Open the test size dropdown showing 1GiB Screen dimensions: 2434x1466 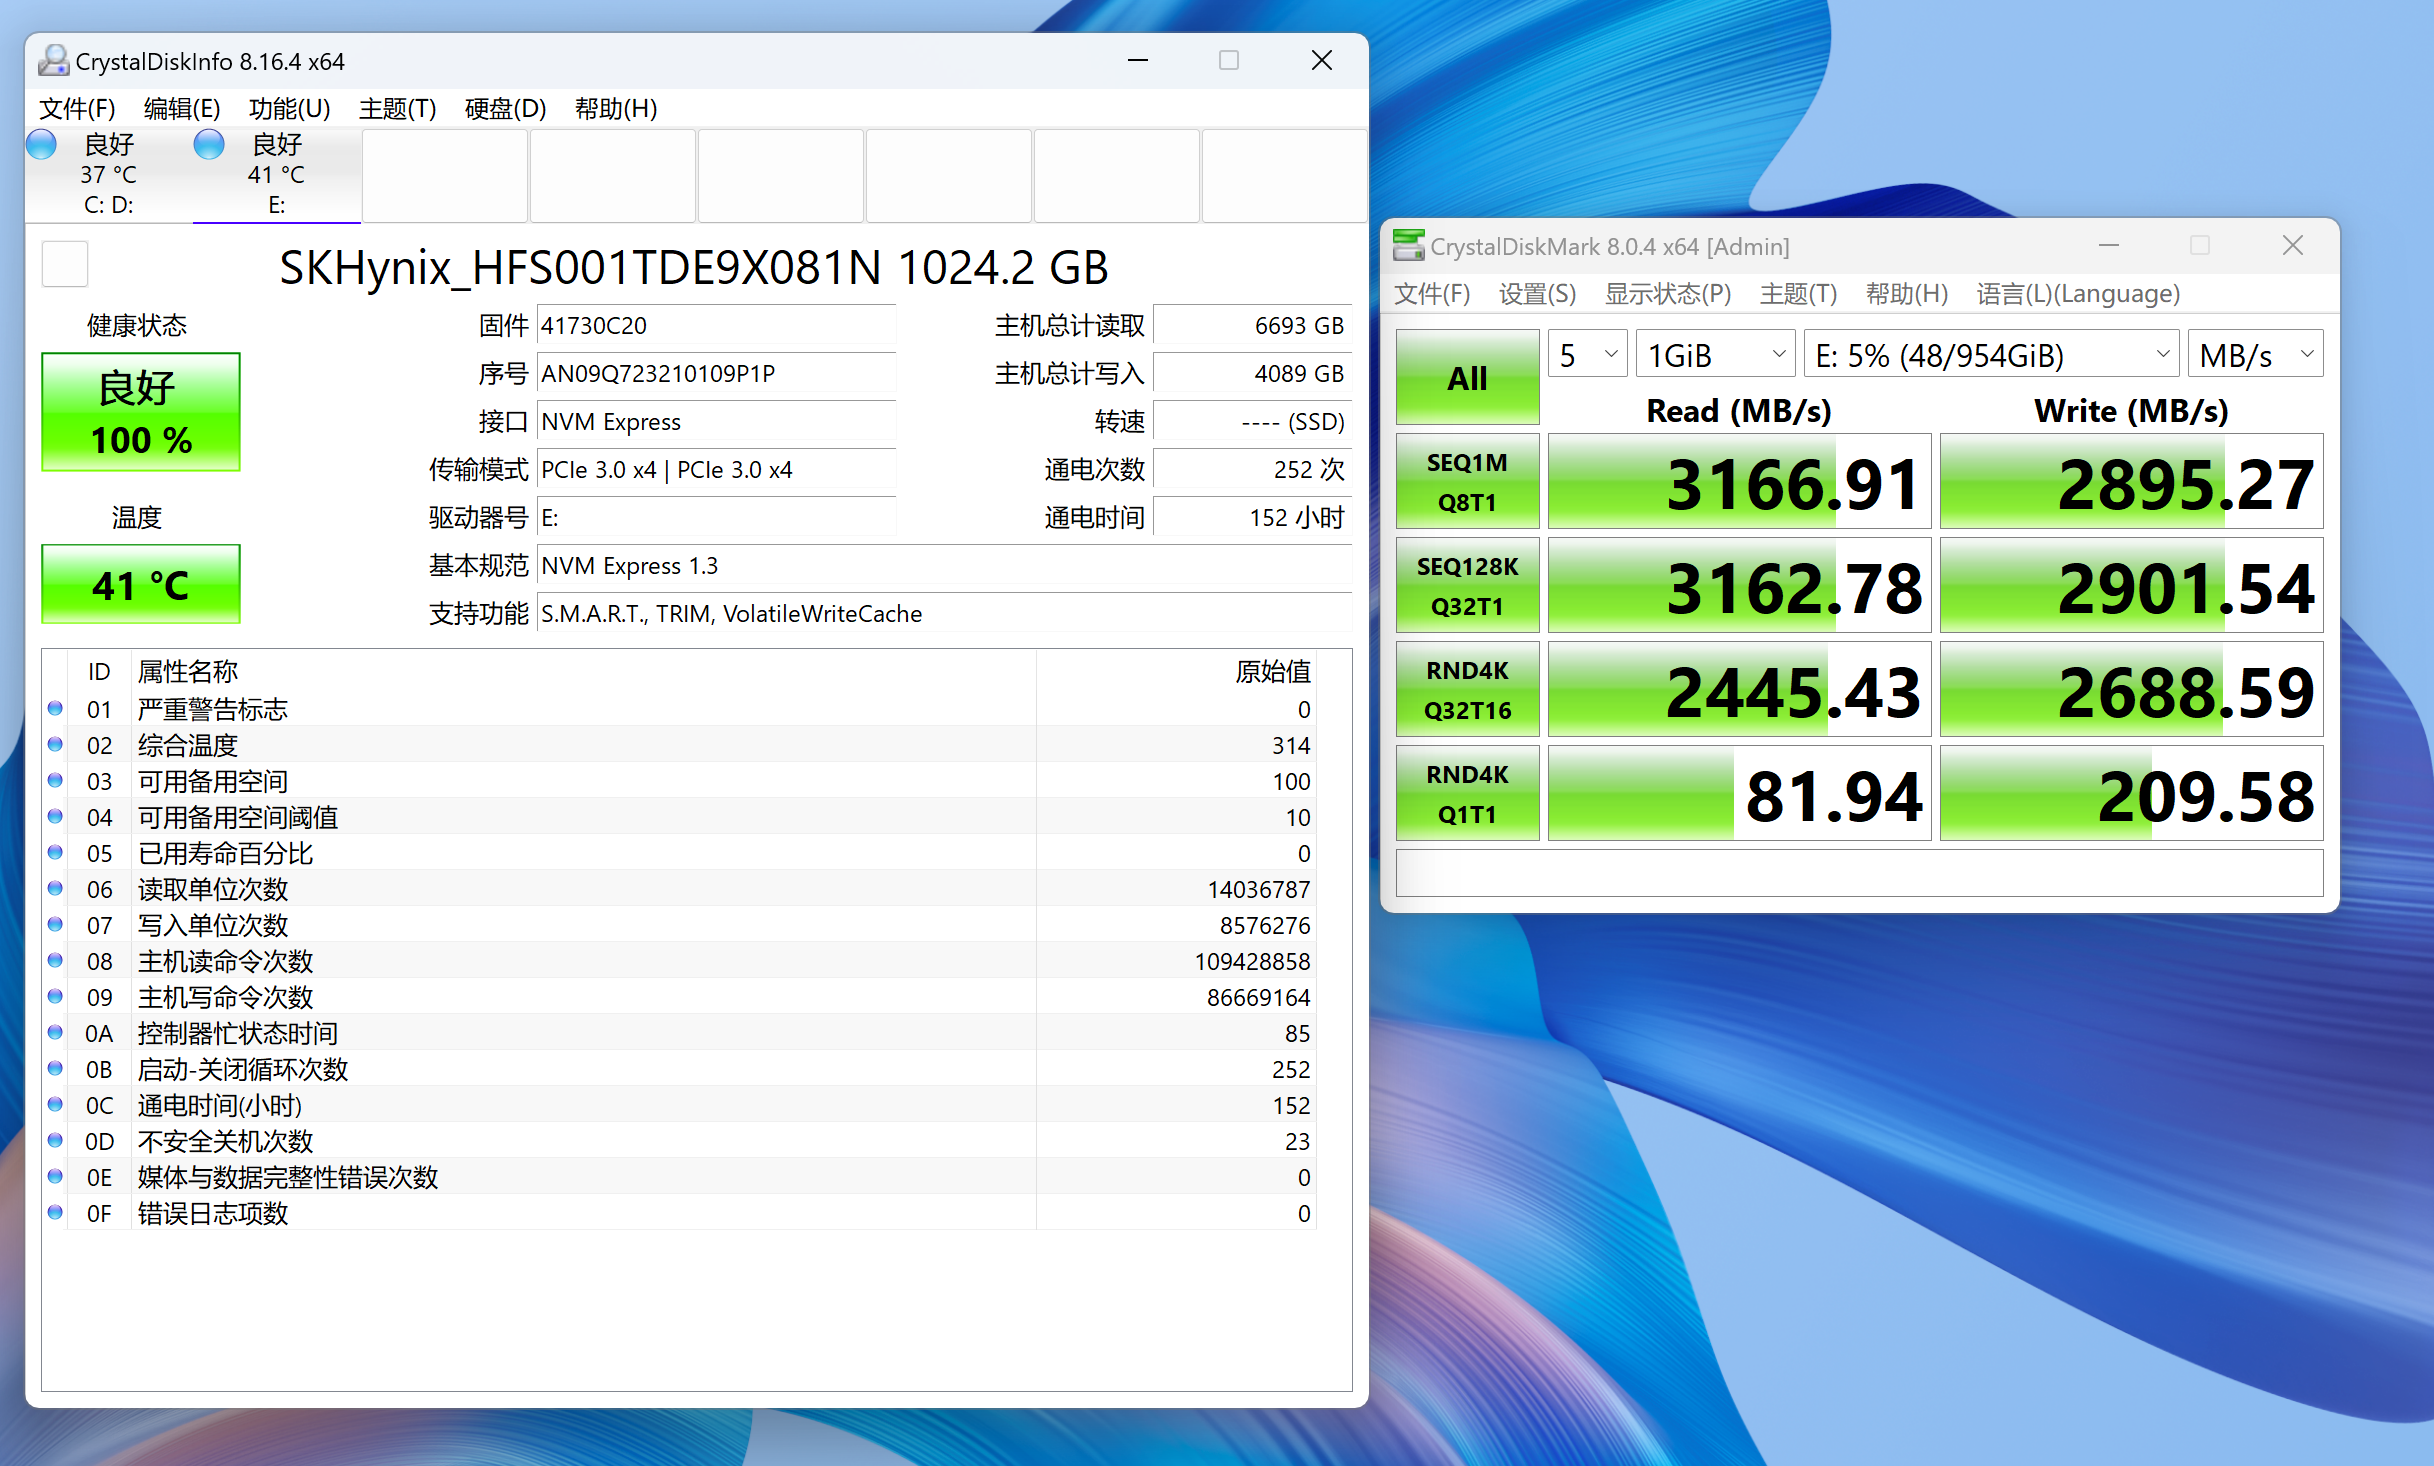pyautogui.click(x=1714, y=353)
